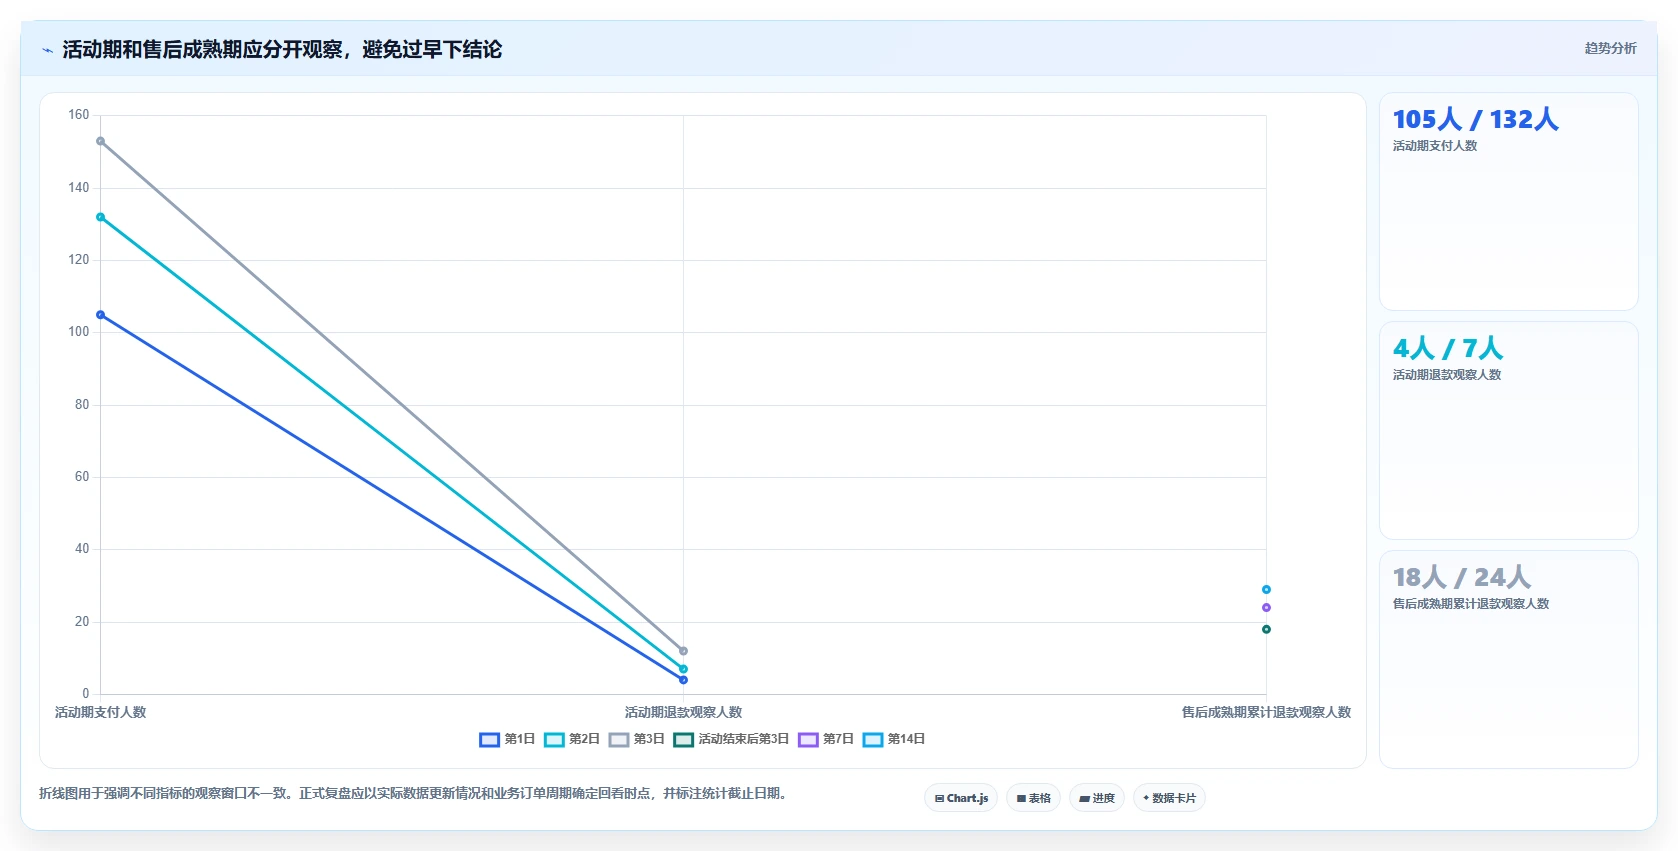This screenshot has width=1678, height=851.
Task: Click the footnote starting 折线图用于强调
Action: (415, 794)
